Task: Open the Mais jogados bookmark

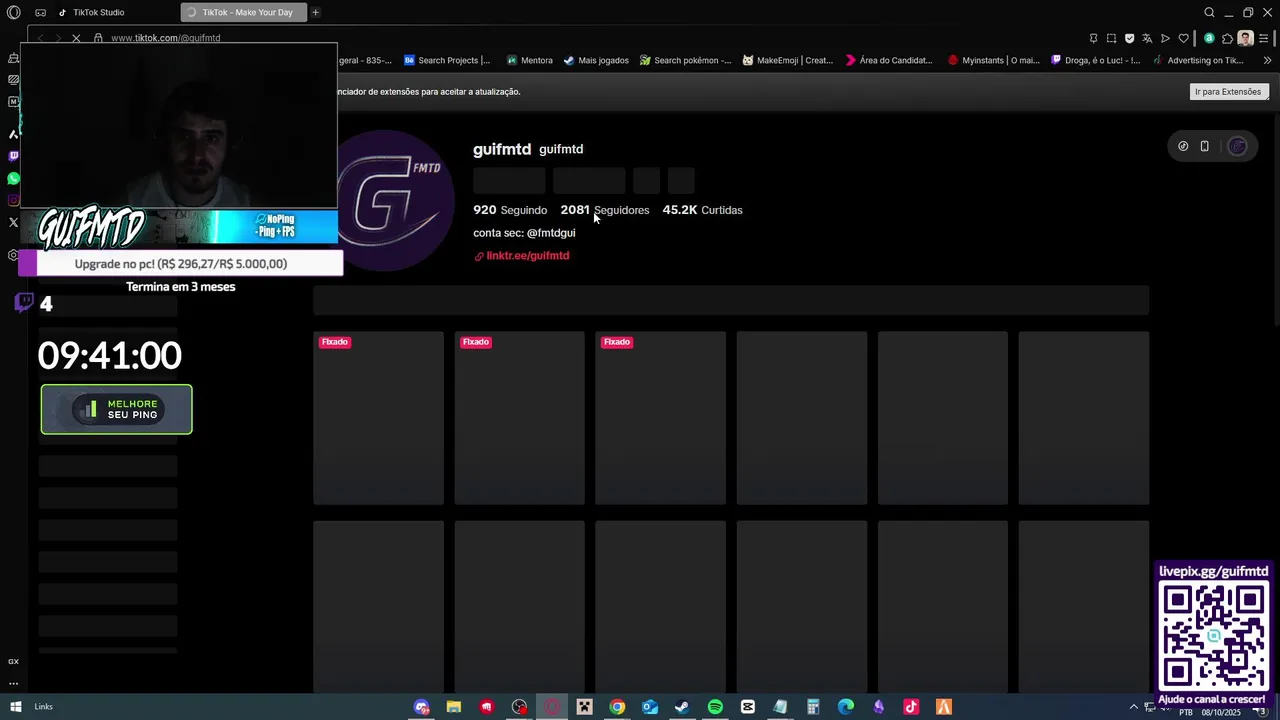Action: point(596,60)
